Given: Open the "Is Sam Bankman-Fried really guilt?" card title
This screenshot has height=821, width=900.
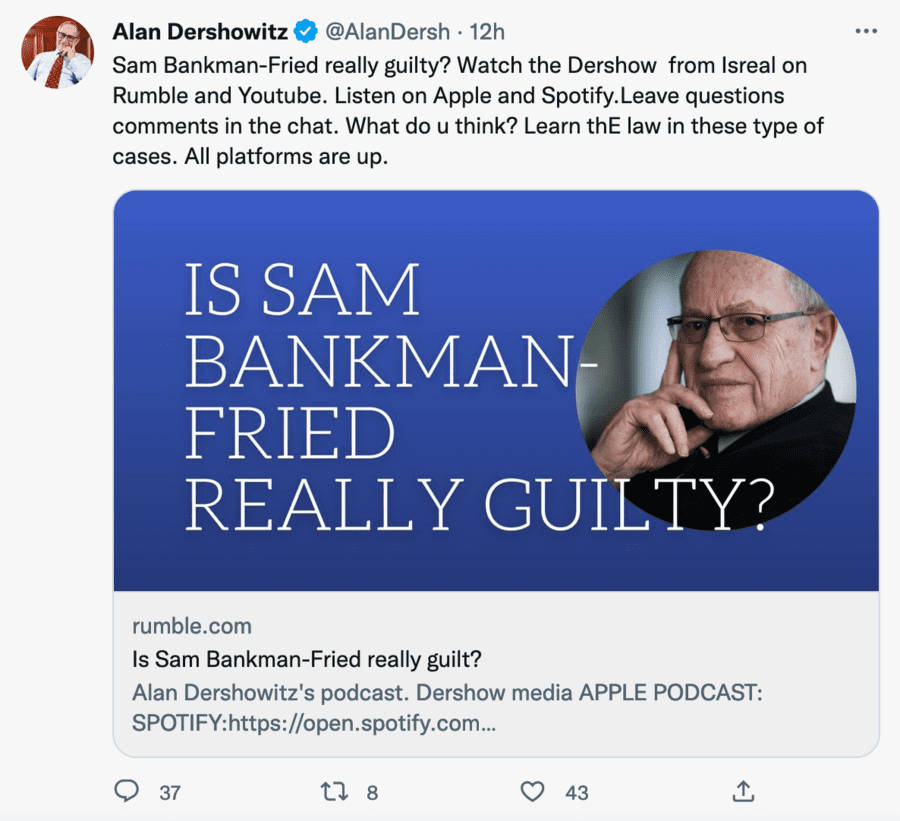Looking at the screenshot, I should click(x=308, y=660).
